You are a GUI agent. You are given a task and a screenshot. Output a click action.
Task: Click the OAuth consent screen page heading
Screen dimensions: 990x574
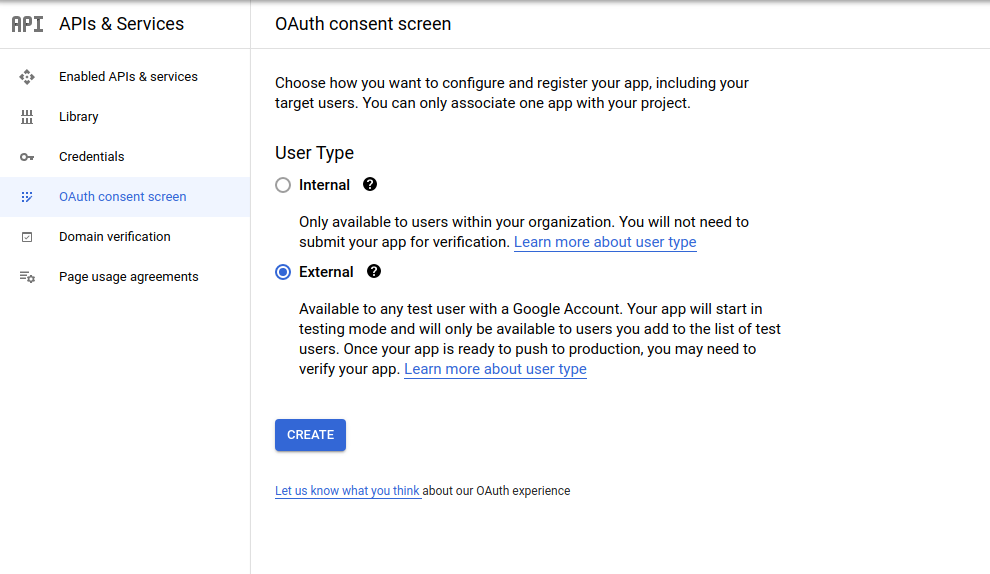pyautogui.click(x=363, y=24)
